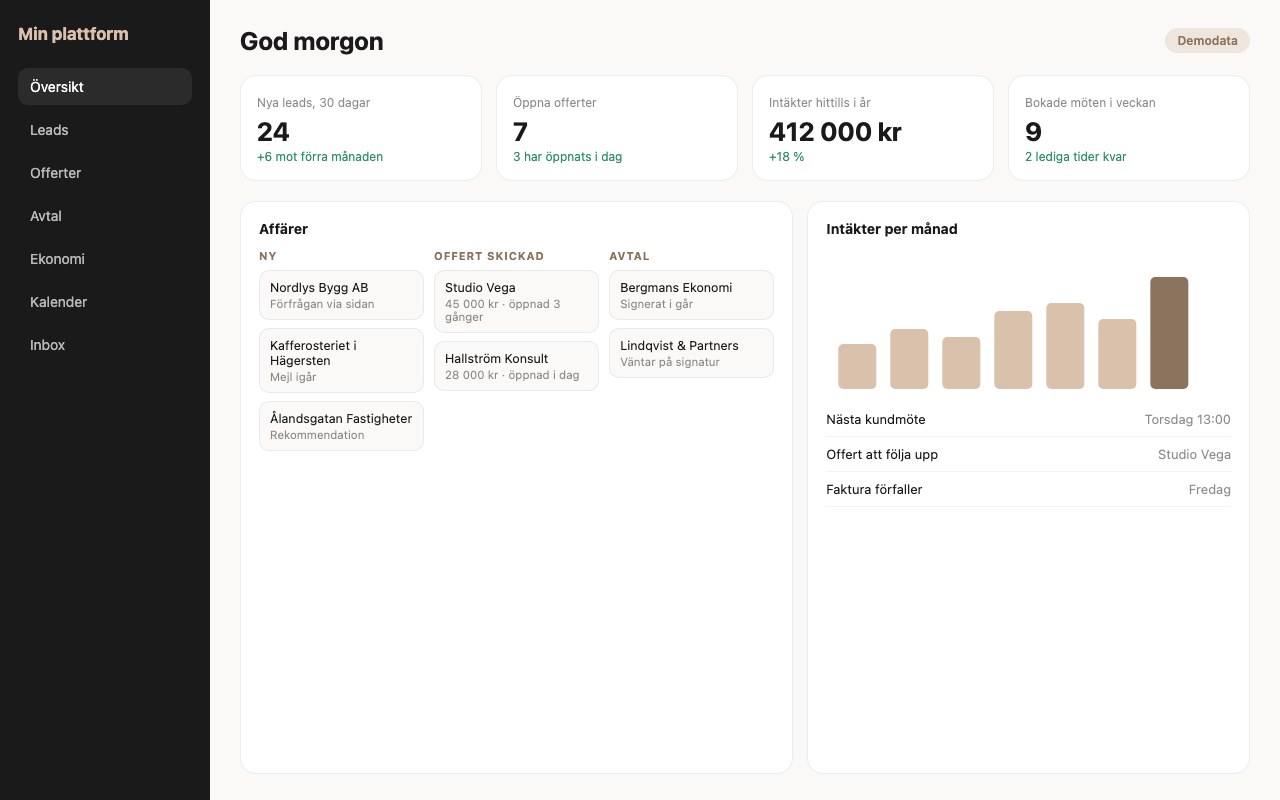Click the Torsdag 13:00 value
Screen dimensions: 1280x800
click(1187, 420)
